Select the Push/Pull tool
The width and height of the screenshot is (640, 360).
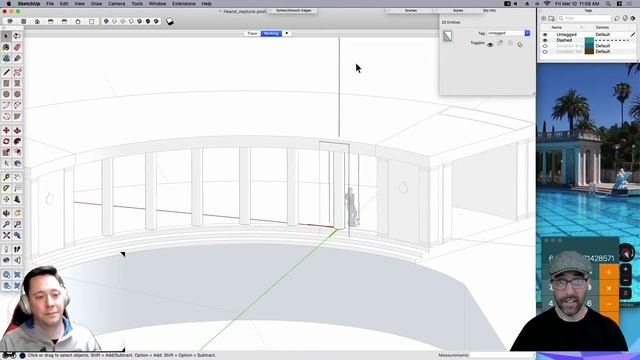[x=17, y=130]
